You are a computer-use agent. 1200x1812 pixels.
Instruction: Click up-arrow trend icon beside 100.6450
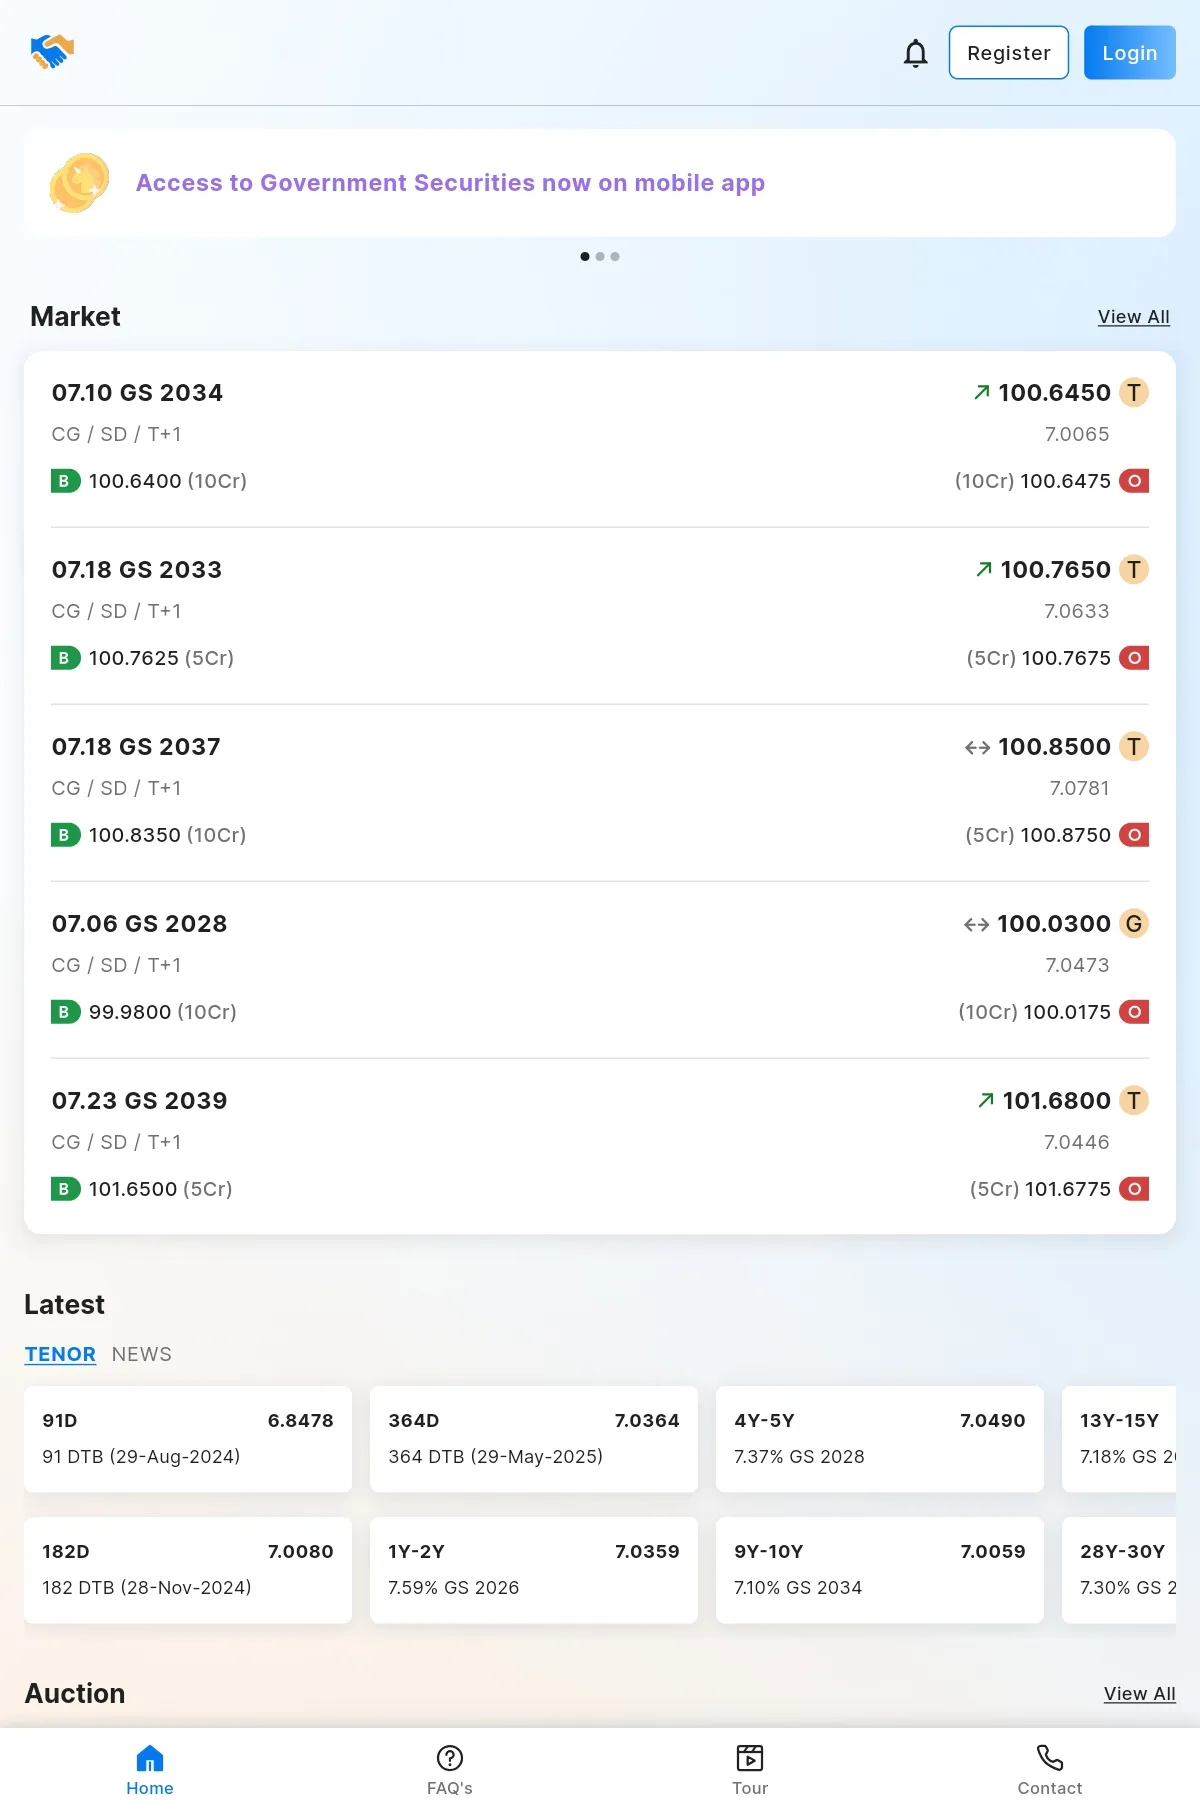coord(982,393)
